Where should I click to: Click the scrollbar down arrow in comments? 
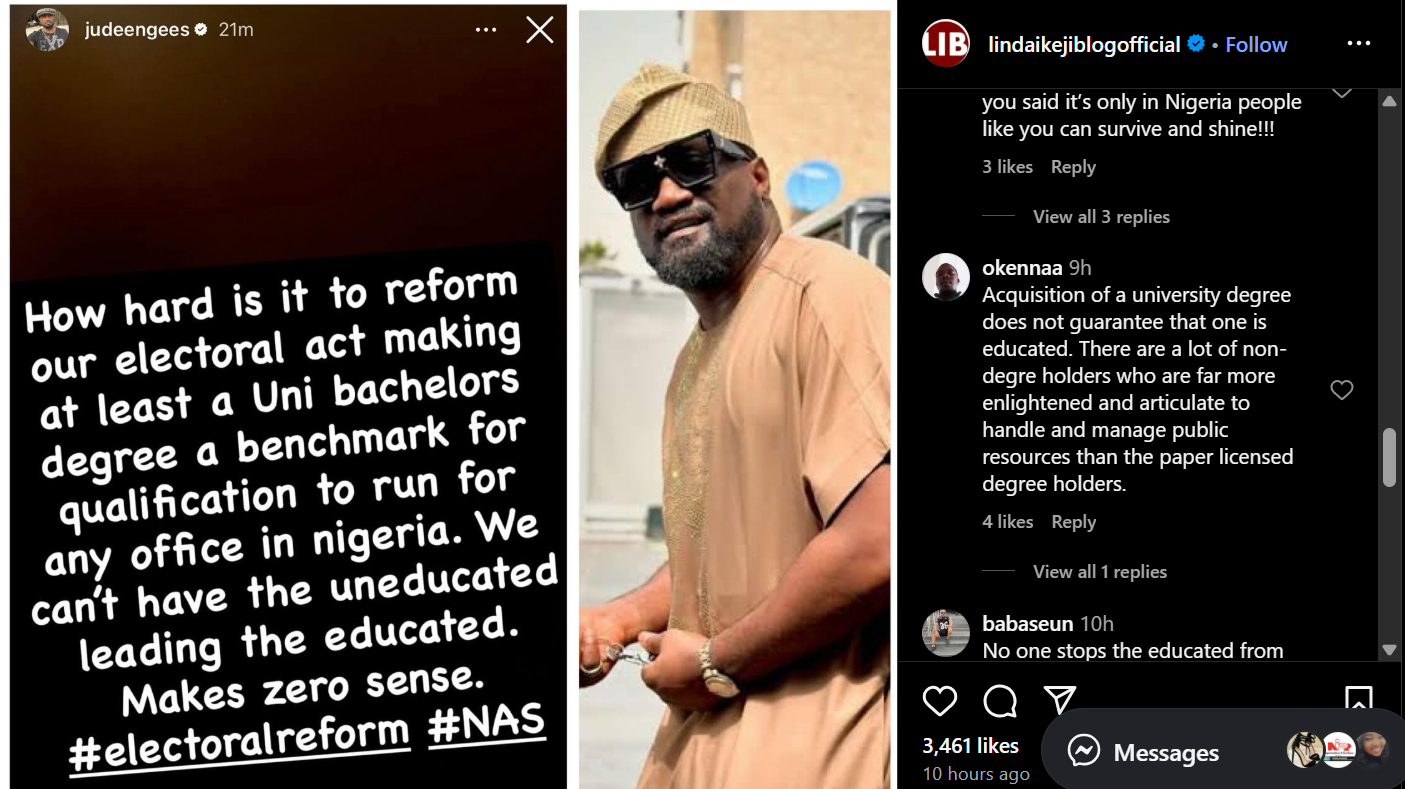(x=1389, y=650)
